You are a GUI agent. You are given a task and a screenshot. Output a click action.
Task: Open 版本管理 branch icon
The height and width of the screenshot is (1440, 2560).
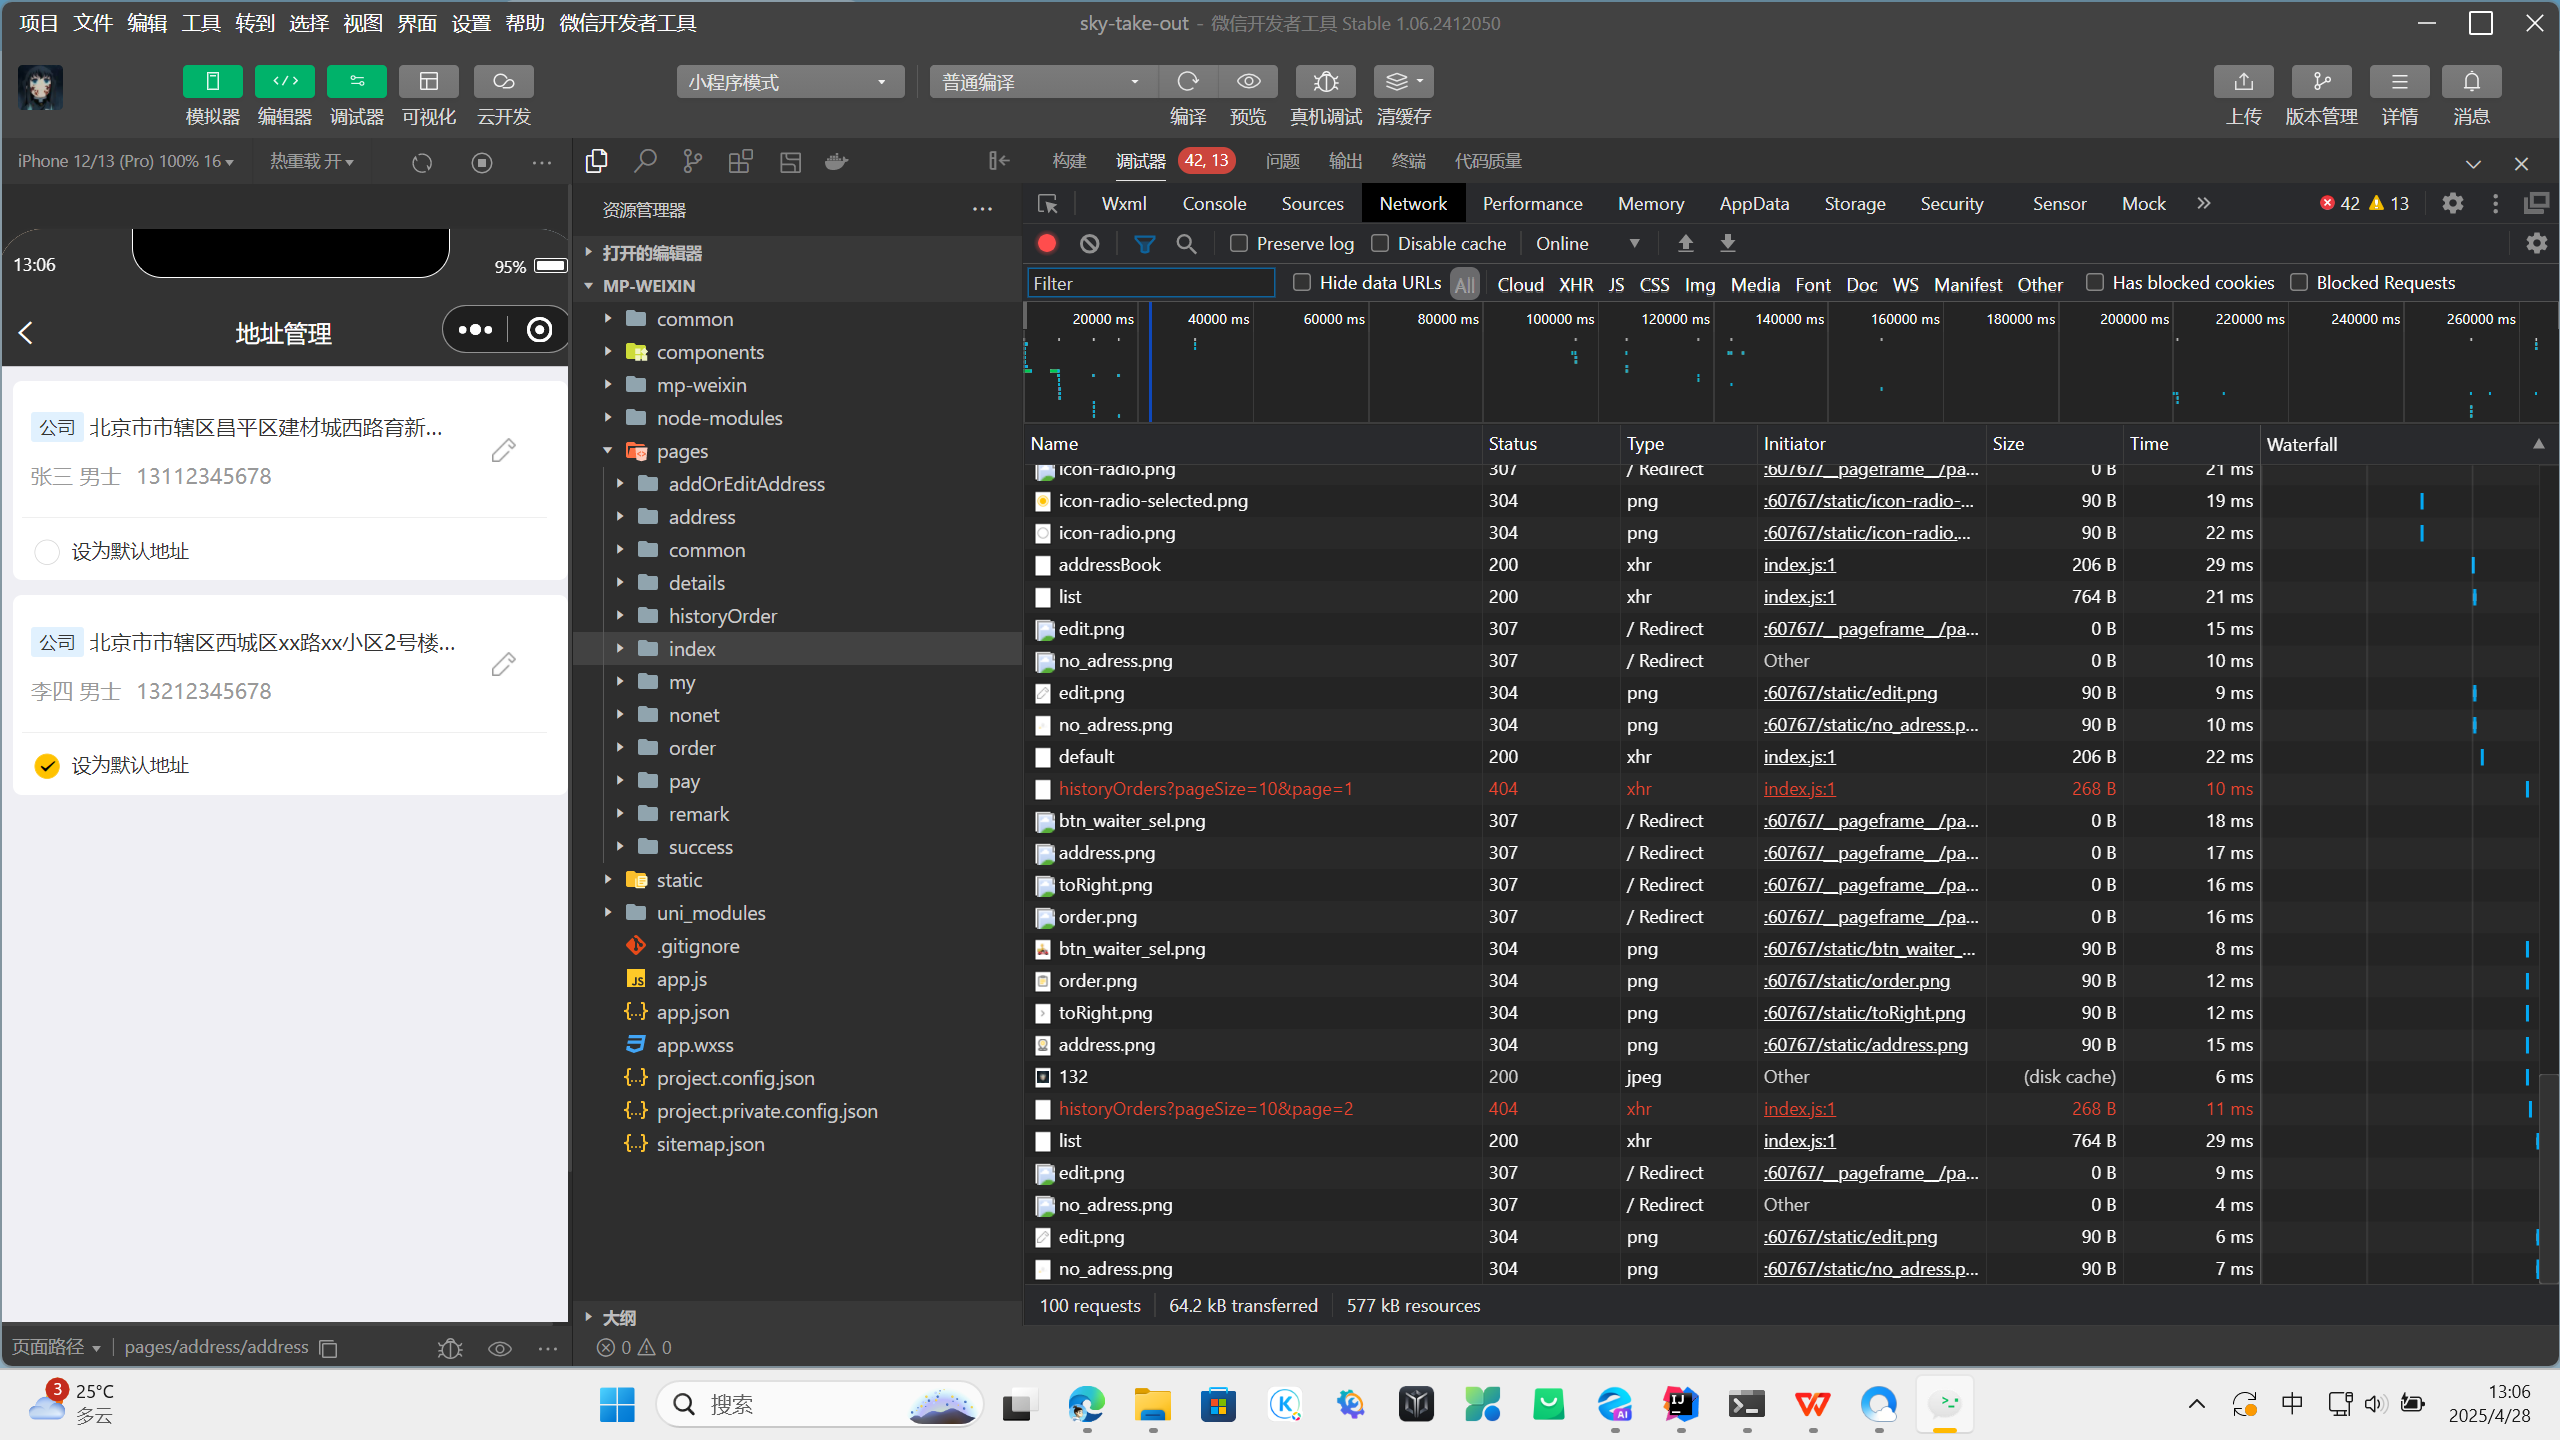(2321, 81)
